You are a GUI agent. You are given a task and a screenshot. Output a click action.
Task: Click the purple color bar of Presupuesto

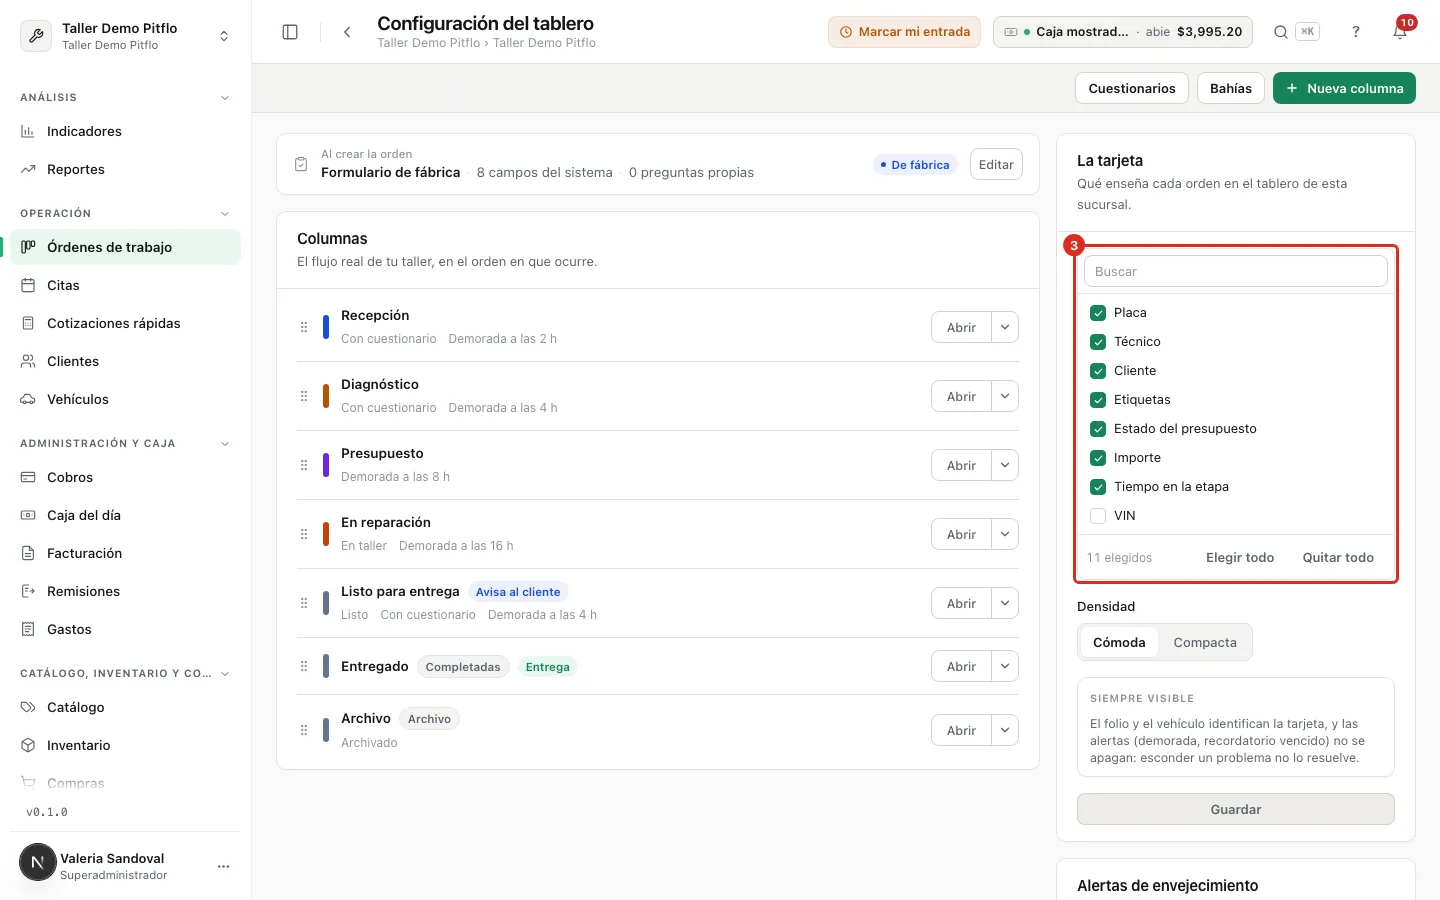point(325,465)
